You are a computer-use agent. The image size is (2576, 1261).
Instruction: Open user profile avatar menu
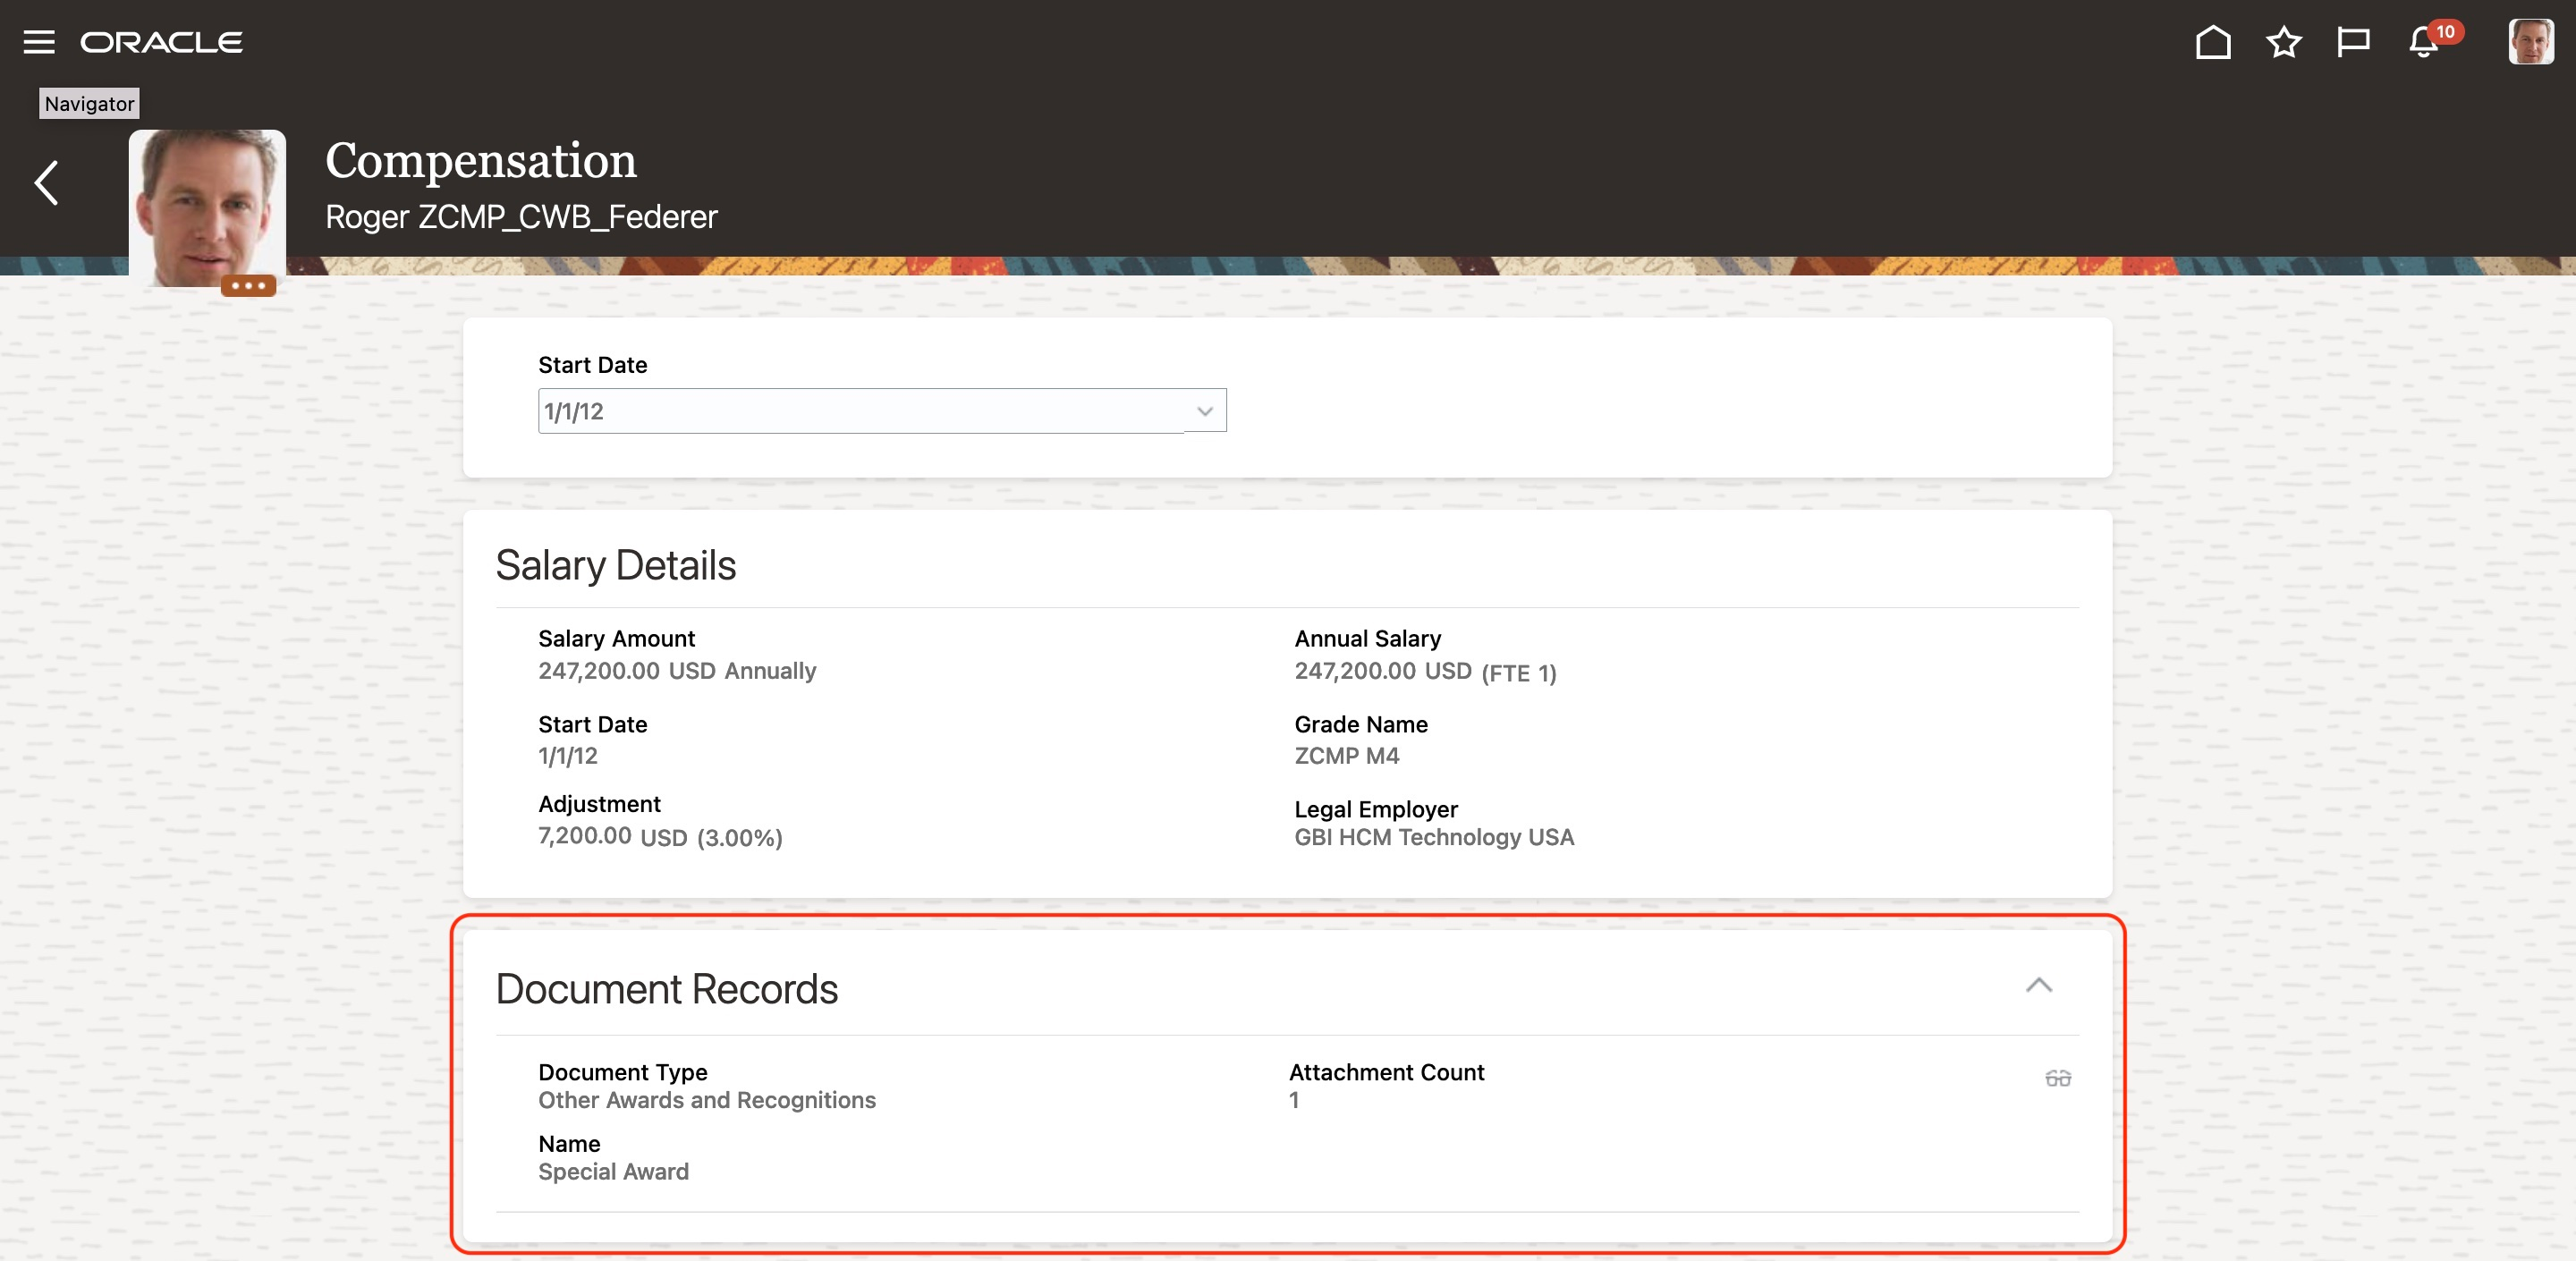[2530, 42]
